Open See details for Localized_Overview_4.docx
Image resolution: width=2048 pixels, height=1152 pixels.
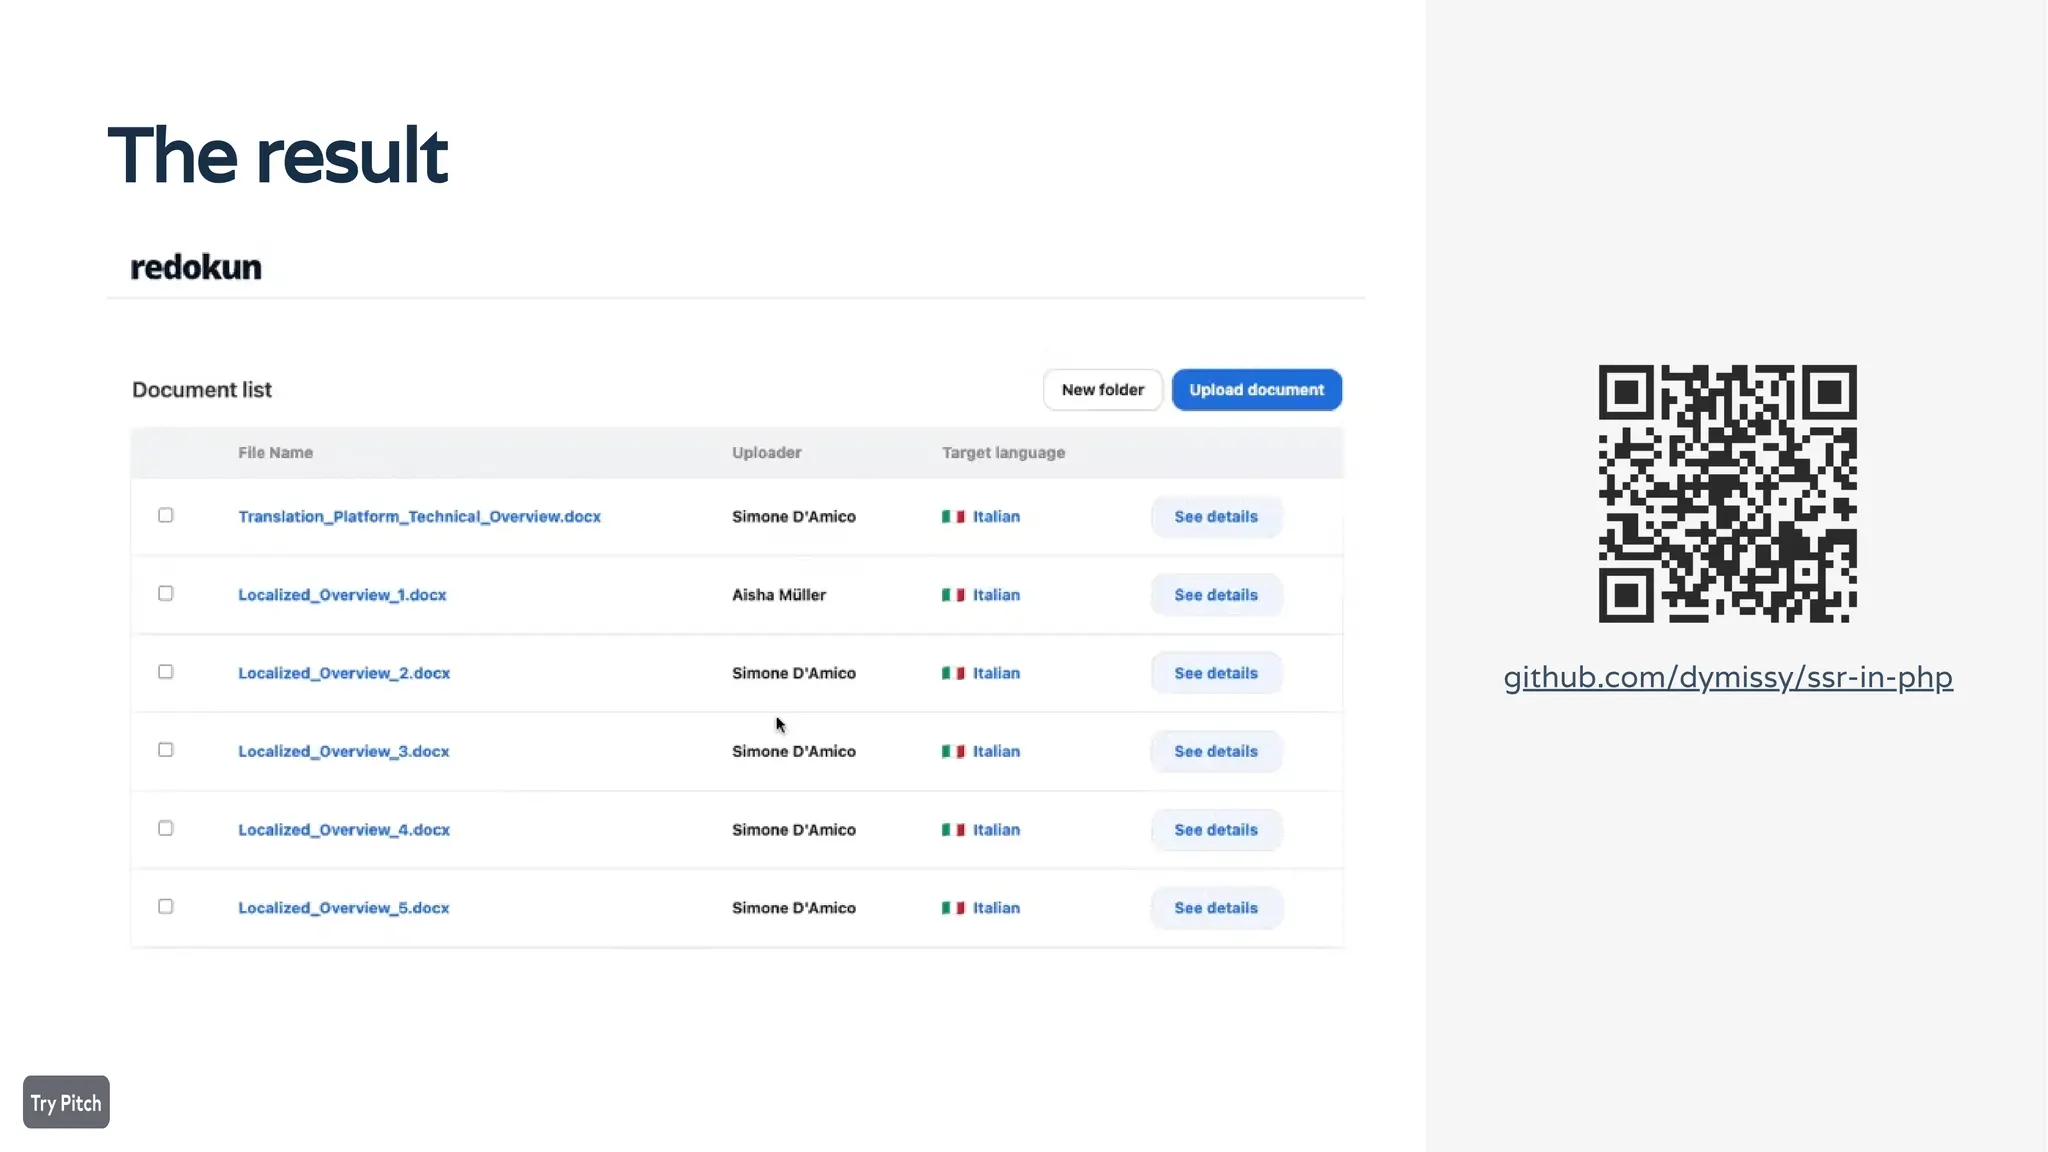click(1216, 830)
